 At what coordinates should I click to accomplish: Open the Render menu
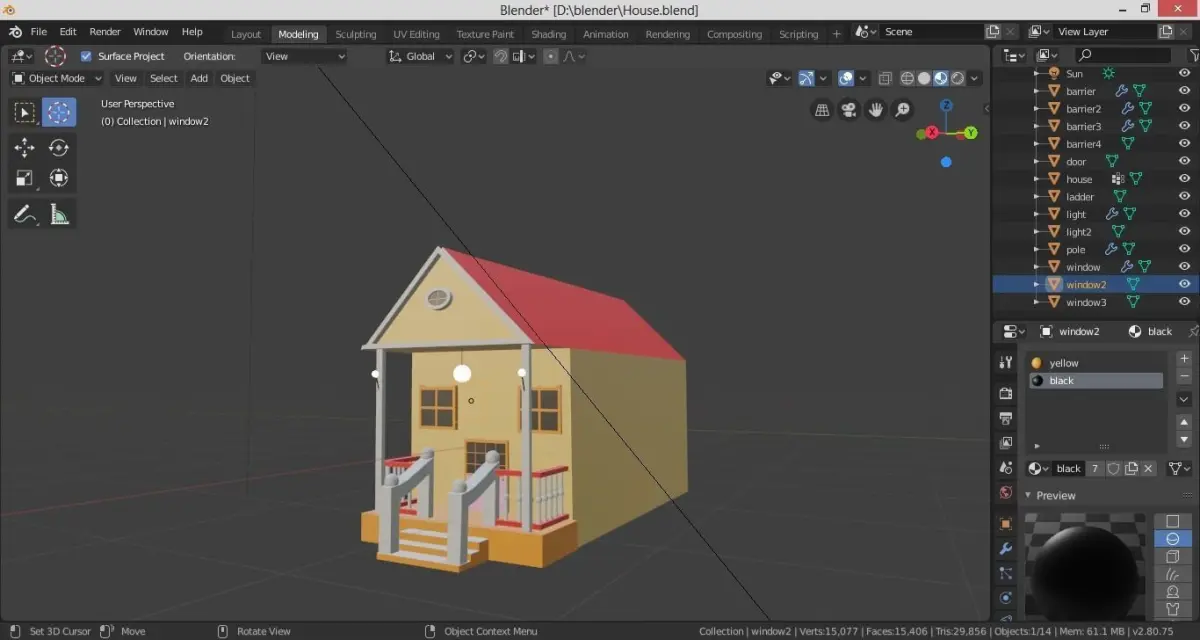(105, 32)
